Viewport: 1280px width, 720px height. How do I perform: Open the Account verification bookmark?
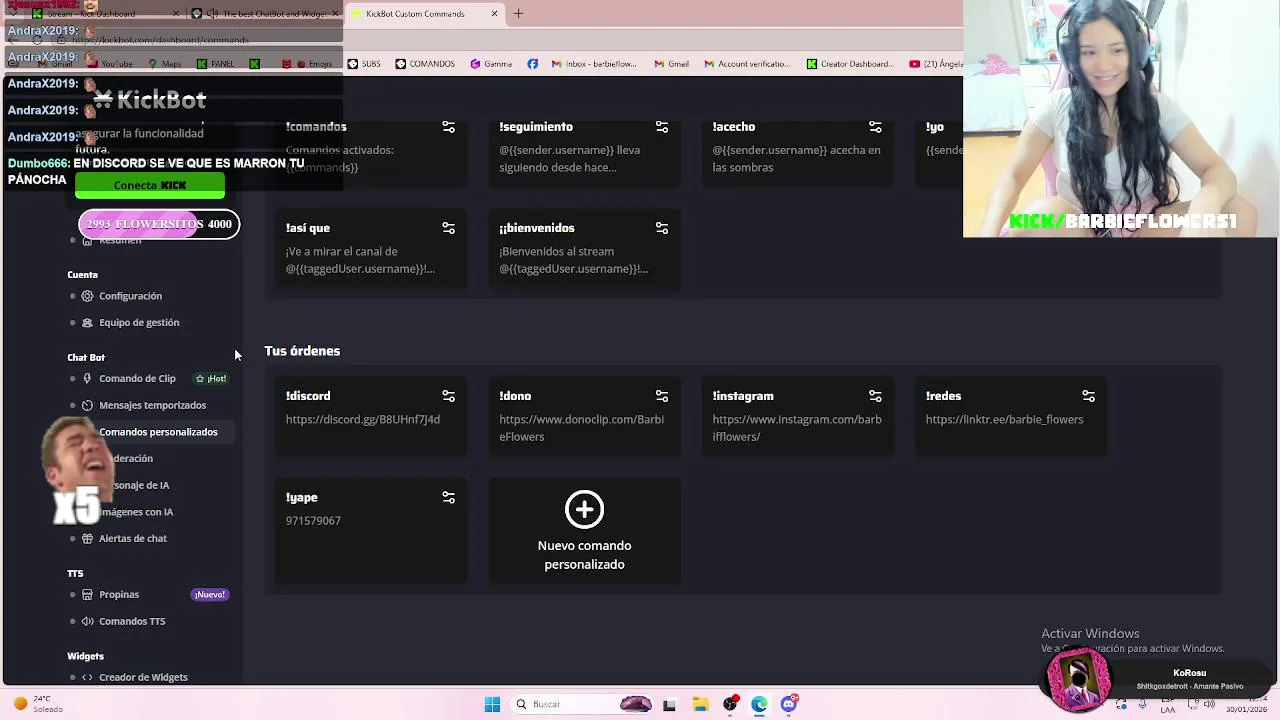pos(747,64)
